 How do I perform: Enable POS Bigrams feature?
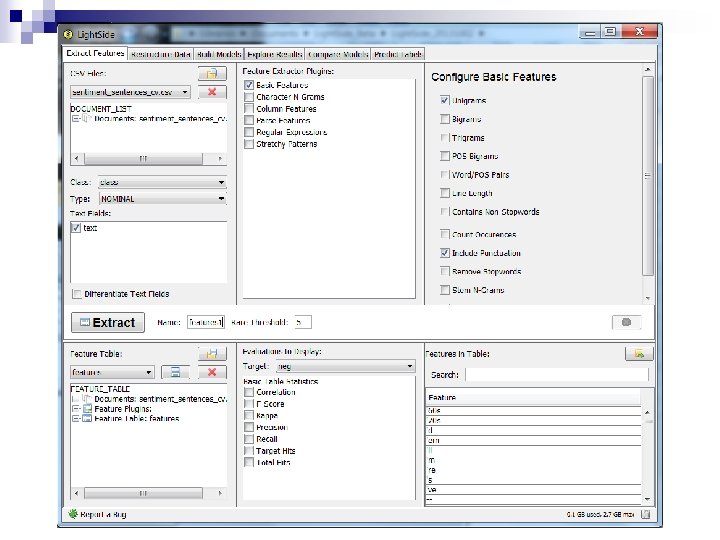point(444,156)
